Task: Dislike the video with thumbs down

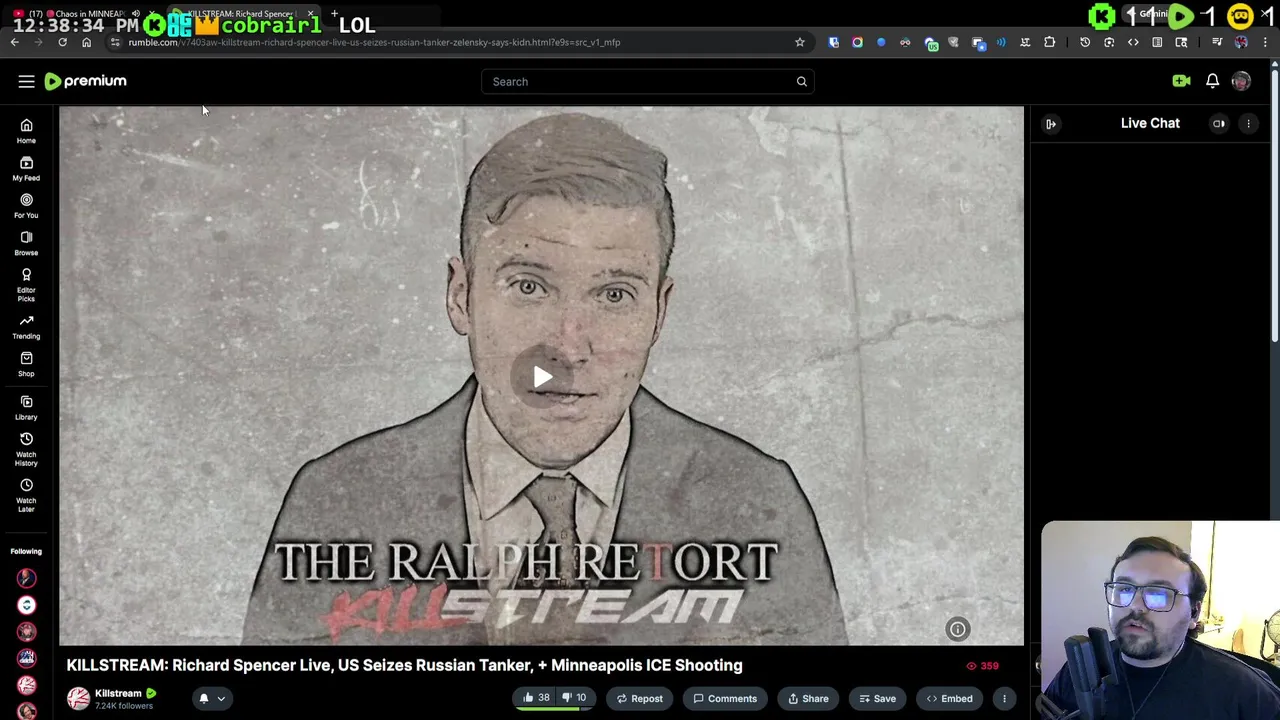Action: tap(574, 698)
